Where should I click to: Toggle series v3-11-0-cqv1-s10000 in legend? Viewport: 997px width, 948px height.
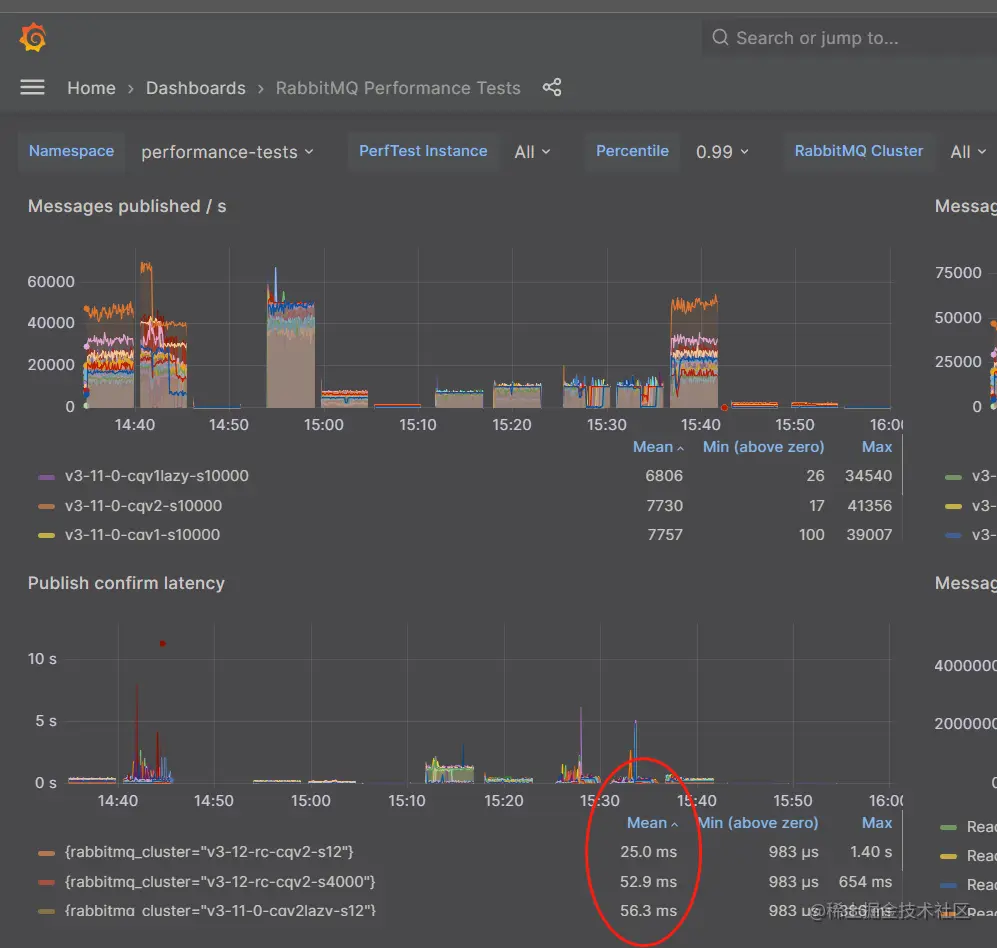142,535
